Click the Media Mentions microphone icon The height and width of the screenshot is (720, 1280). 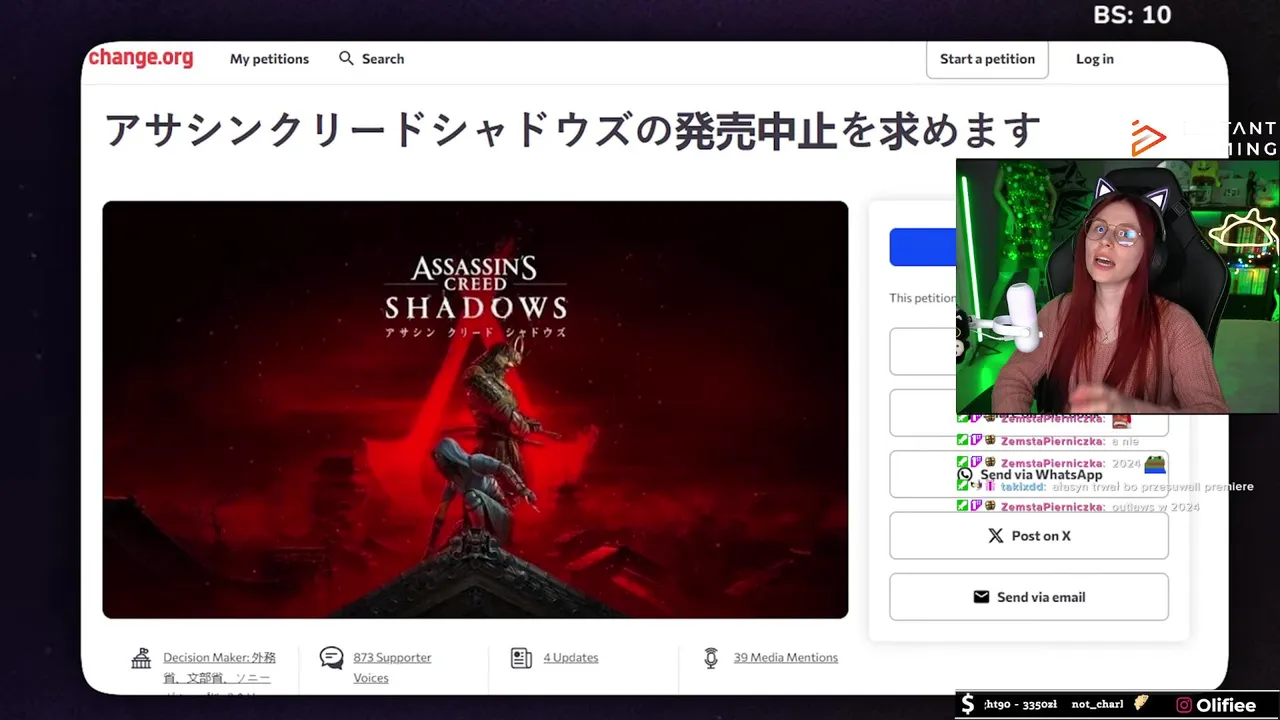[711, 658]
